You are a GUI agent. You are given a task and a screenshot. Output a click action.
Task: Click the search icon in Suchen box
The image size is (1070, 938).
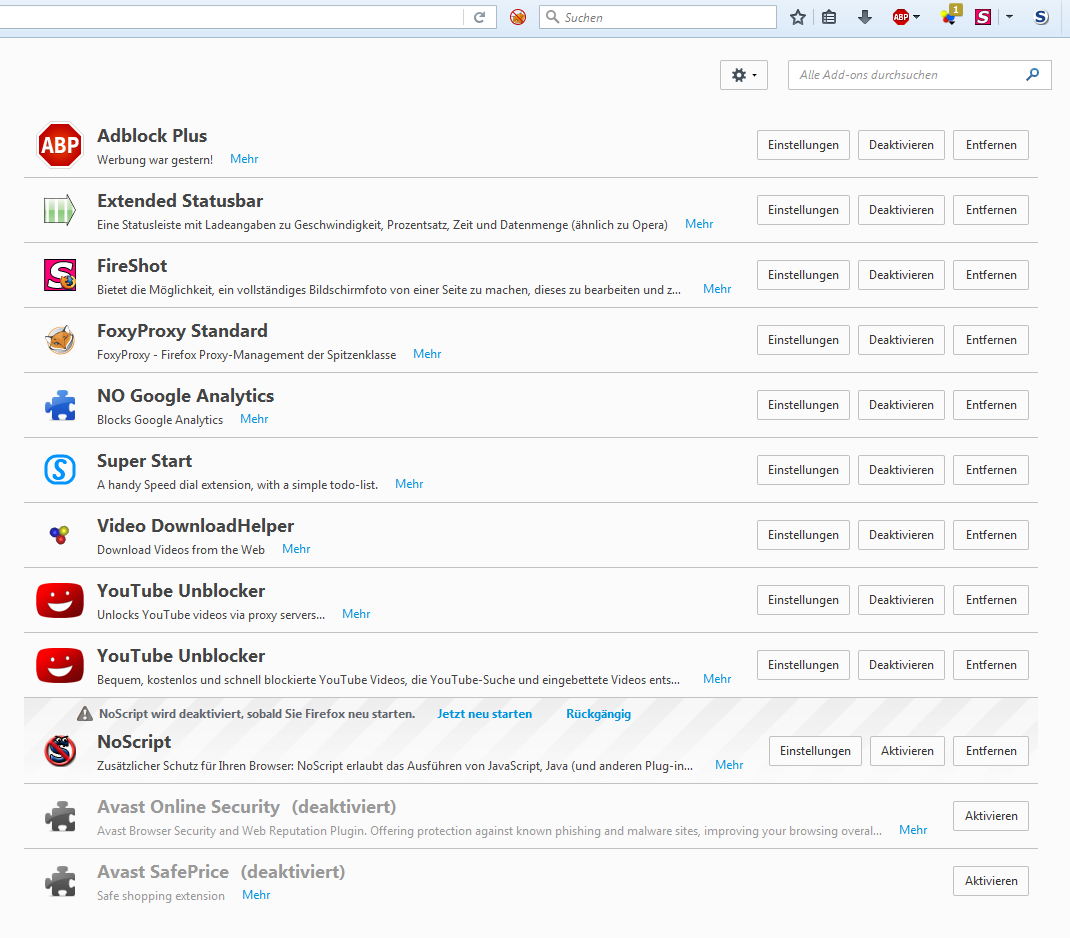(553, 17)
